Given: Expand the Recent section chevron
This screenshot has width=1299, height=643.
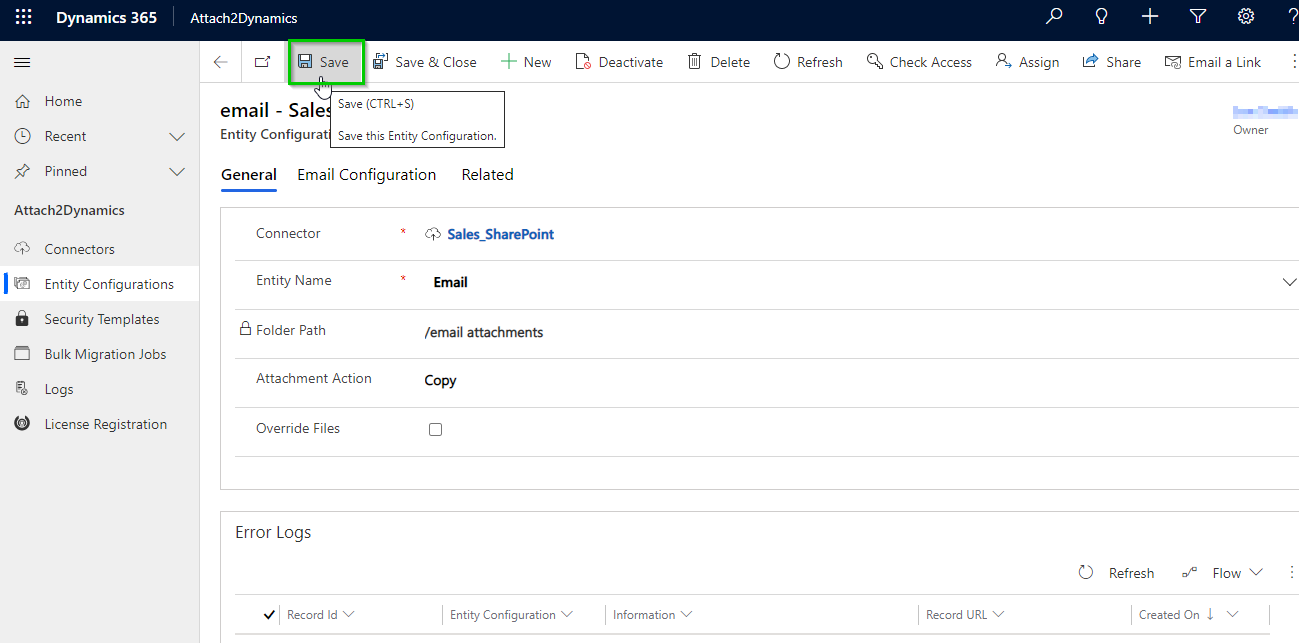Looking at the screenshot, I should (x=177, y=136).
